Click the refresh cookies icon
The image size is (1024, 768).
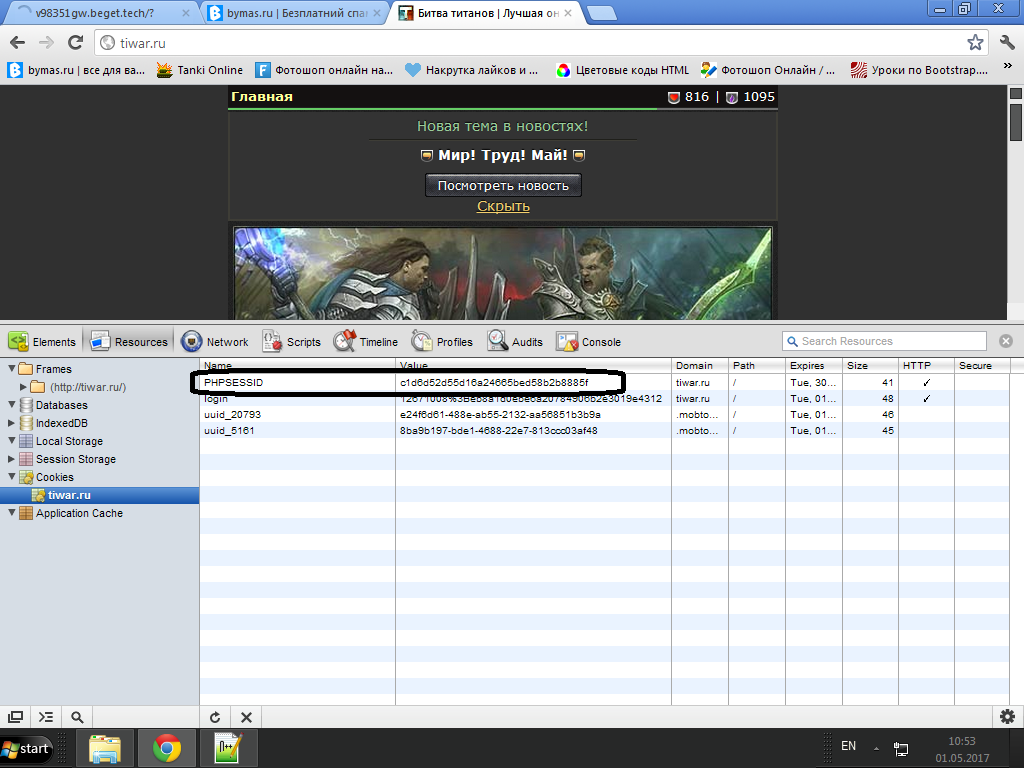(215, 717)
